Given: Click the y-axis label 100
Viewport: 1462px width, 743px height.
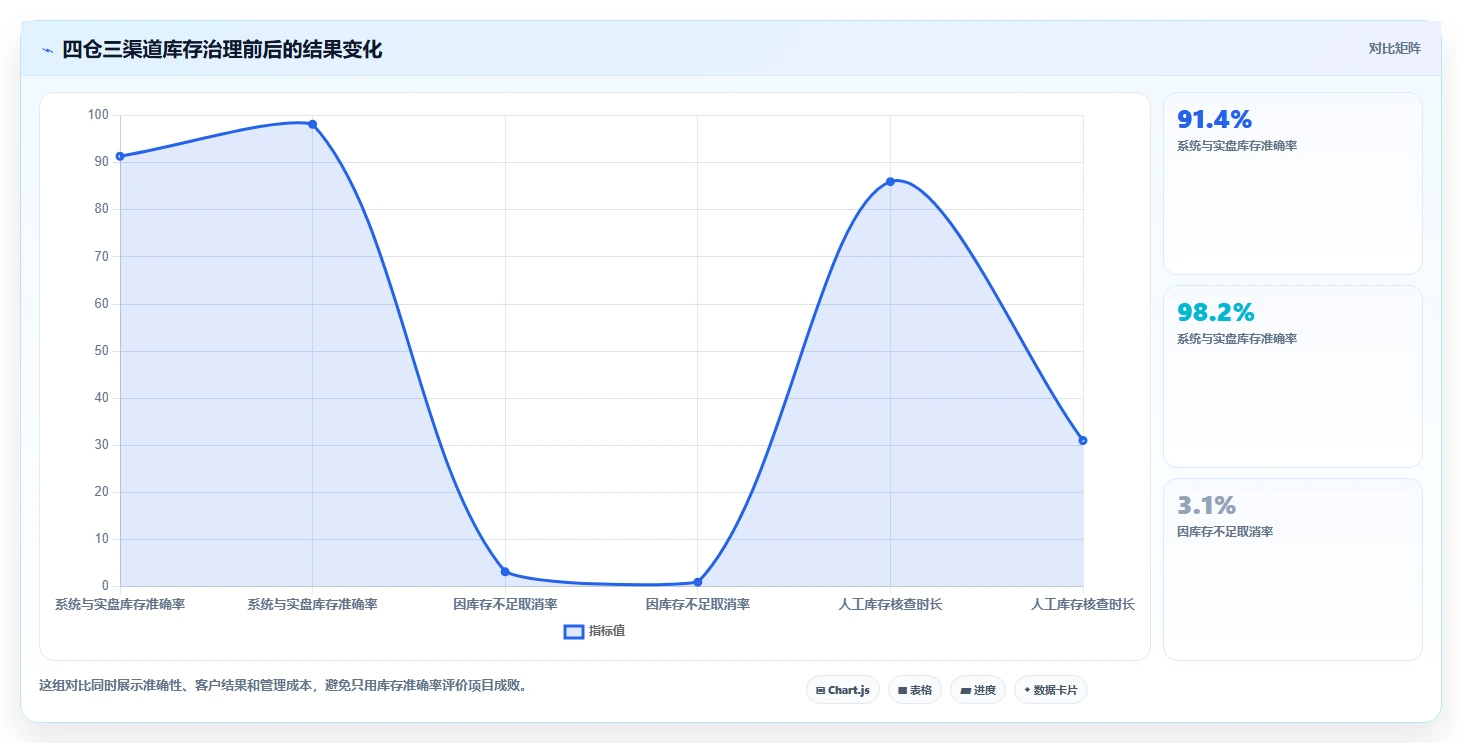Looking at the screenshot, I should [98, 115].
